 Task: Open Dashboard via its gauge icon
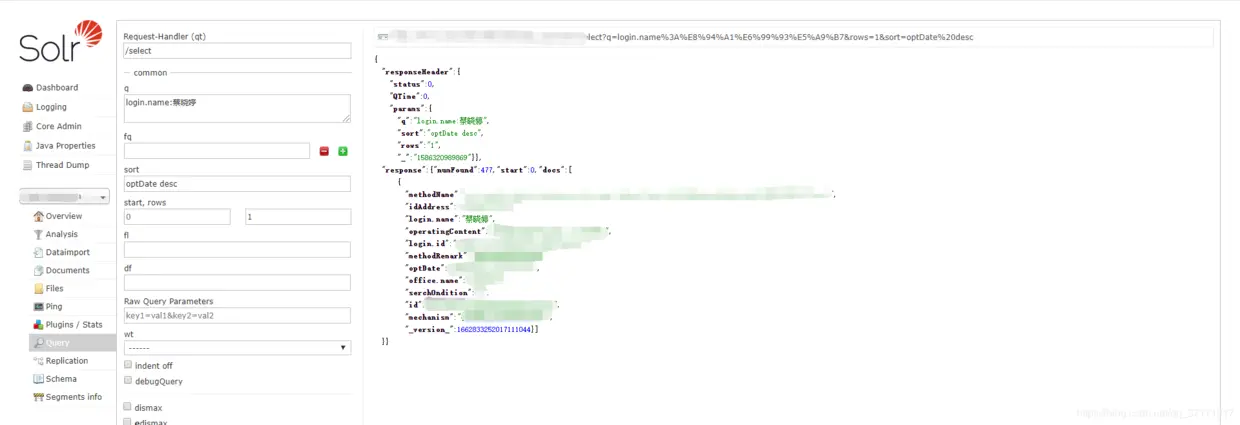point(28,88)
